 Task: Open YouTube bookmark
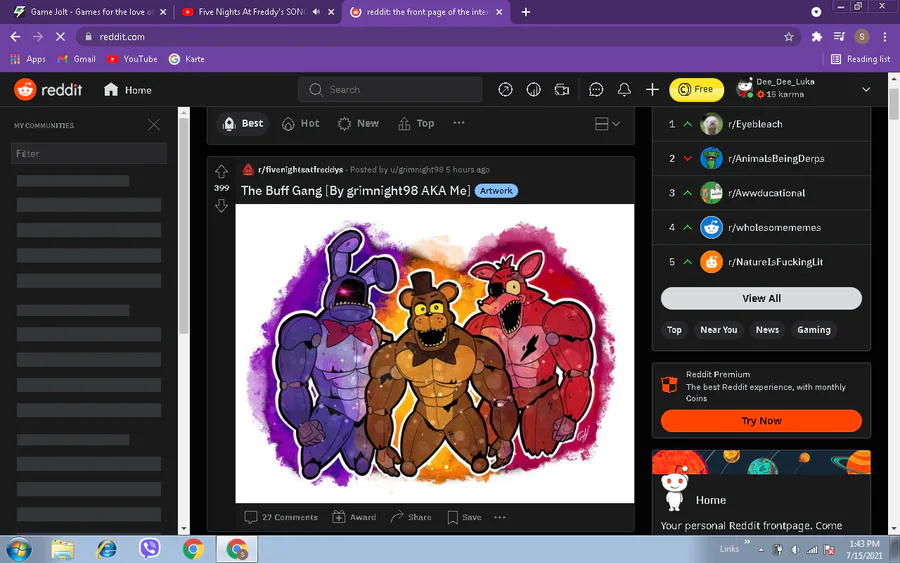pyautogui.click(x=132, y=59)
